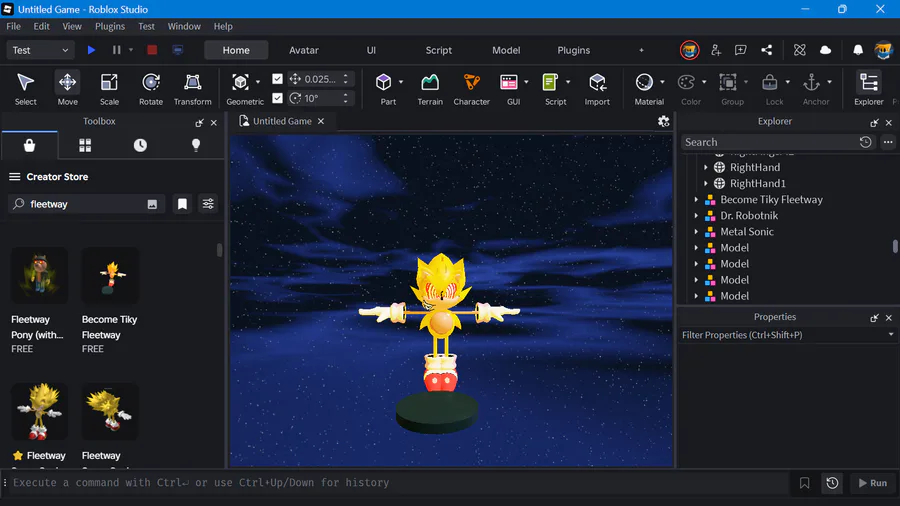Open the Toolbox lightbulb tab

[x=196, y=145]
